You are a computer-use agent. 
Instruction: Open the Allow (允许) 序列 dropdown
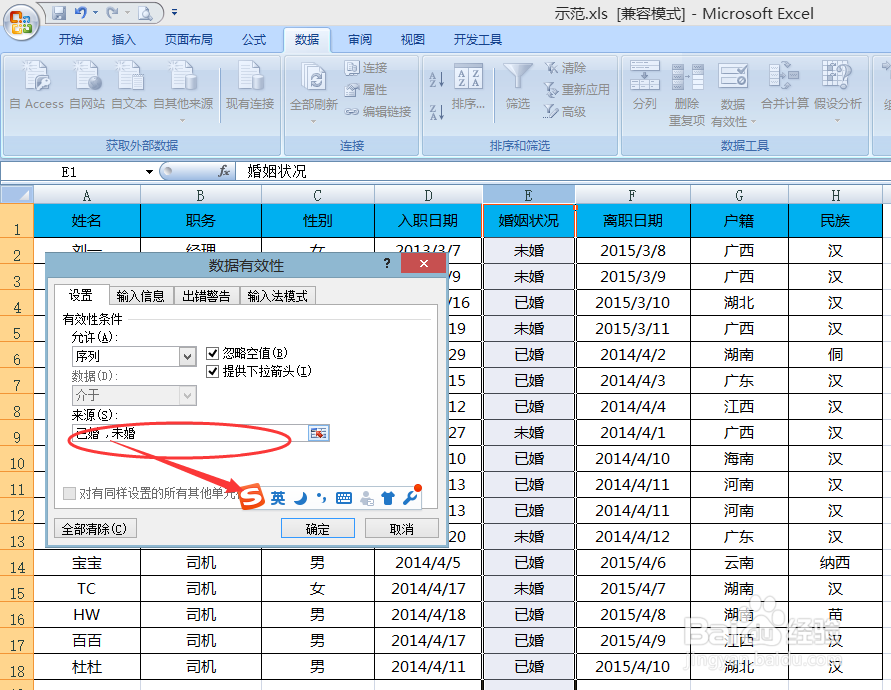pos(187,356)
